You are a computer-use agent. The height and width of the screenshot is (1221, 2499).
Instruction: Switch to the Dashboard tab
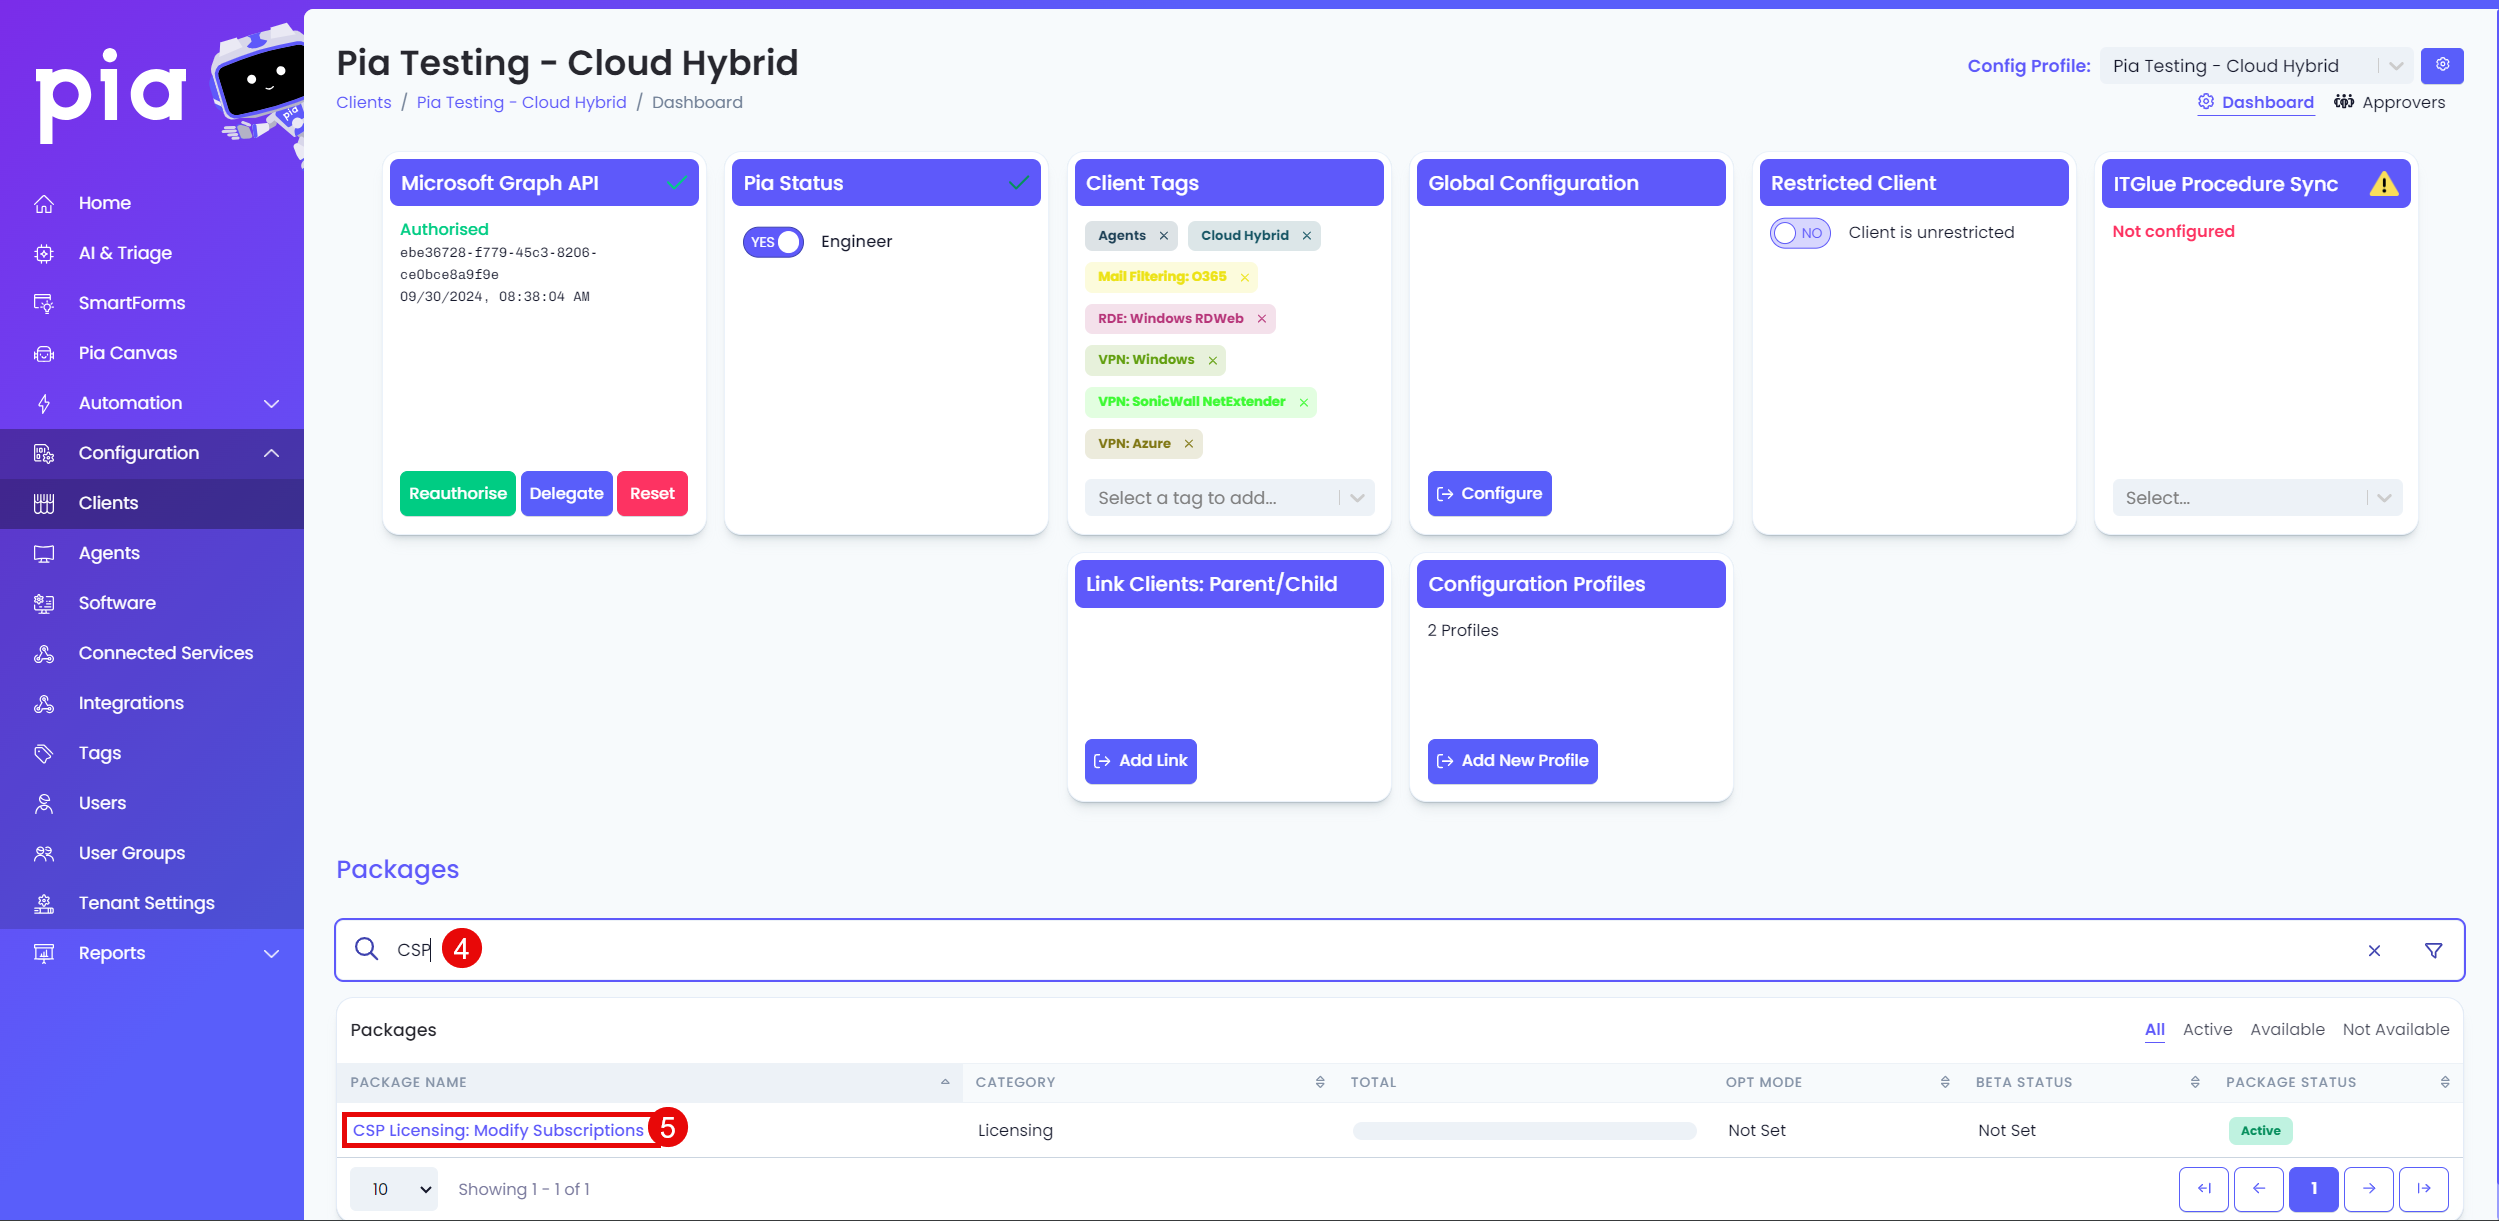(x=2255, y=102)
